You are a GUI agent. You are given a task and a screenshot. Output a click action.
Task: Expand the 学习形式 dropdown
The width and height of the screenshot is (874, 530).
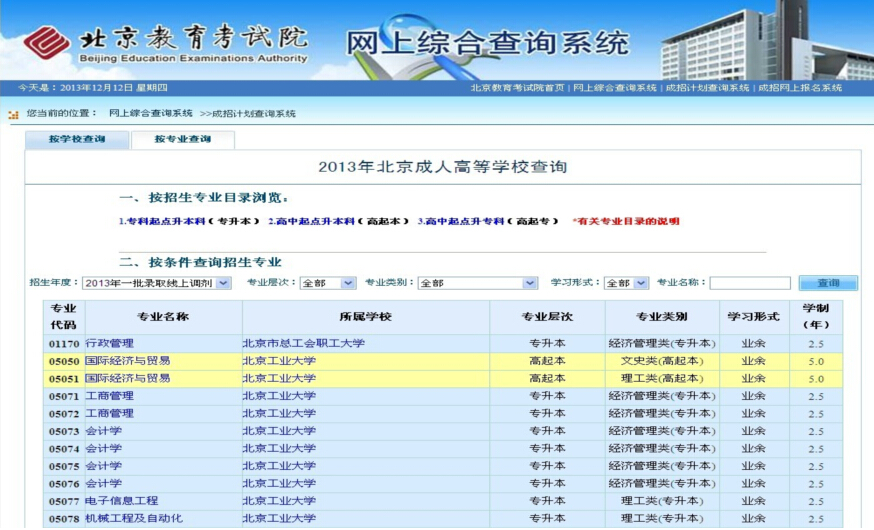(626, 283)
